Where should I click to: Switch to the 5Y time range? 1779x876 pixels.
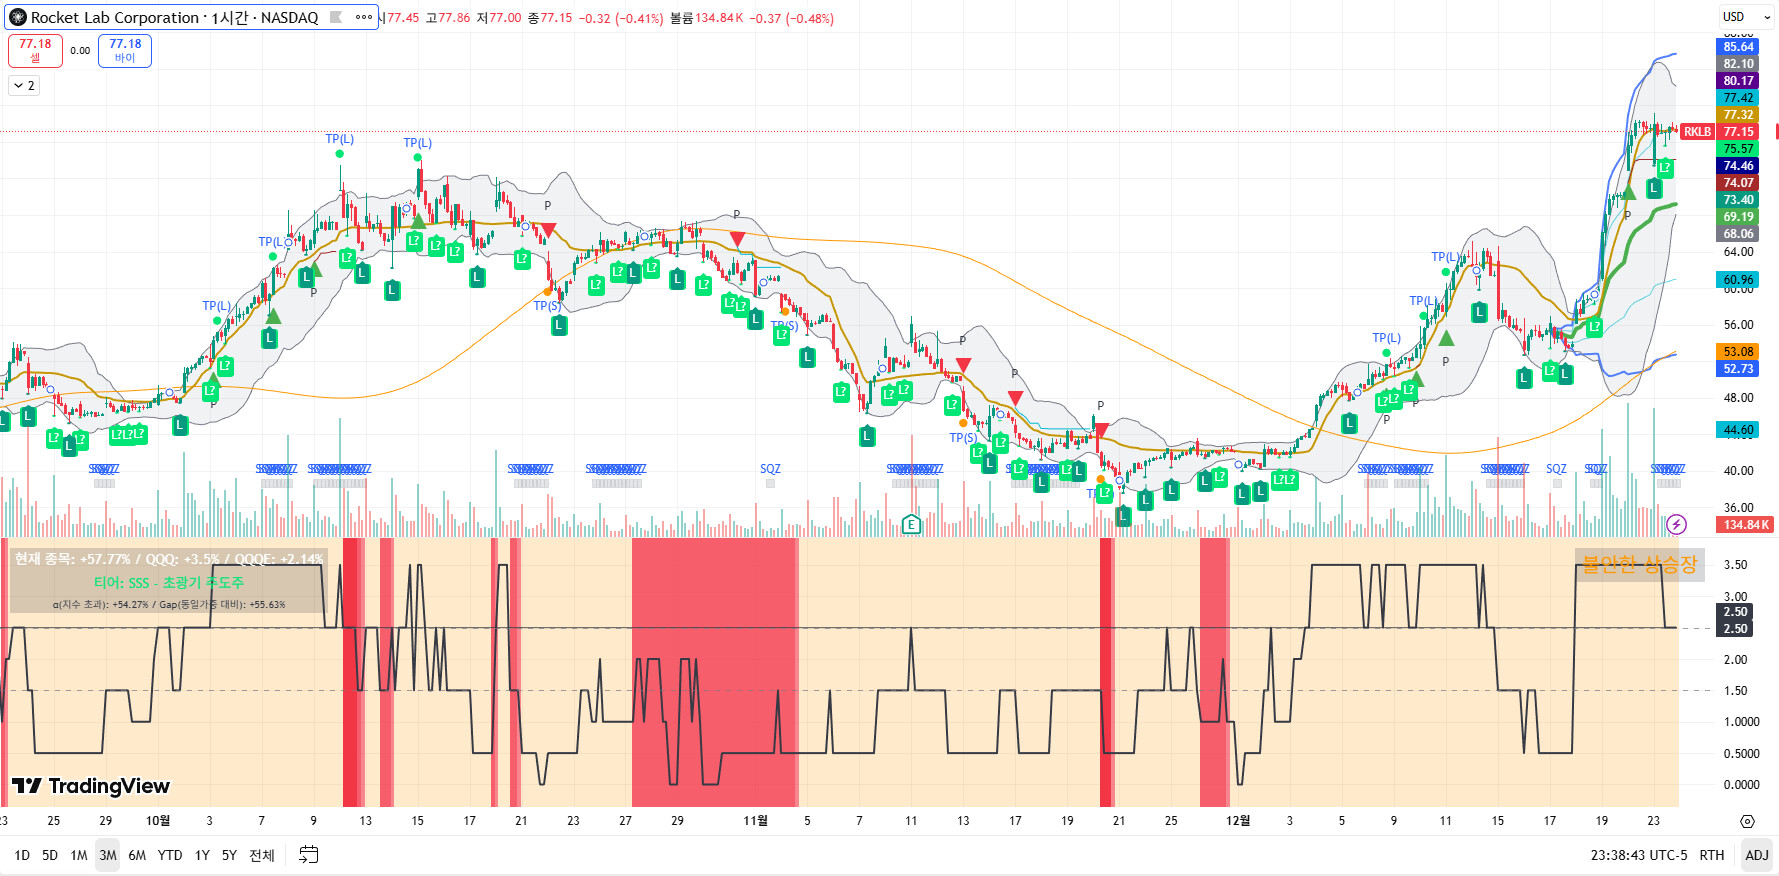click(229, 855)
